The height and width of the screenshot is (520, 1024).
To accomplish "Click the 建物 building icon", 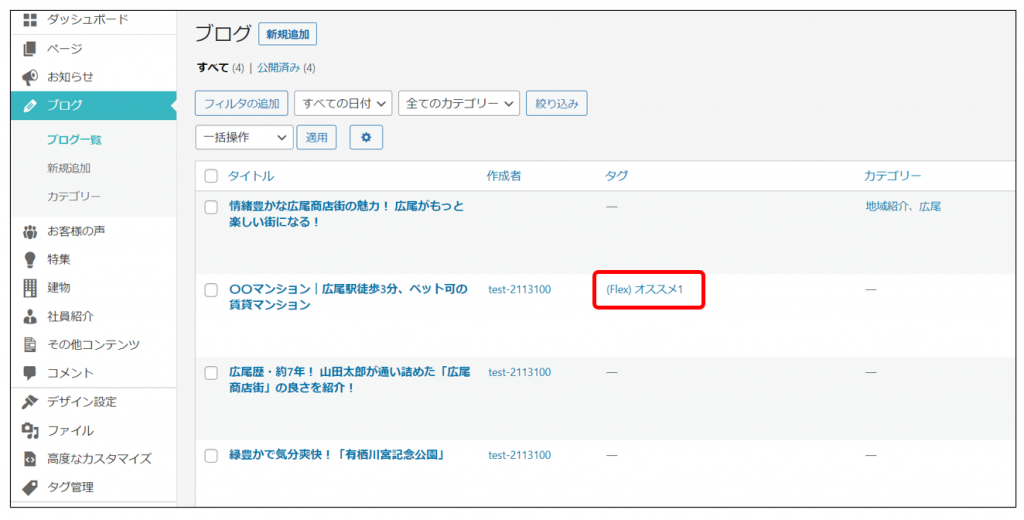I will coord(30,288).
